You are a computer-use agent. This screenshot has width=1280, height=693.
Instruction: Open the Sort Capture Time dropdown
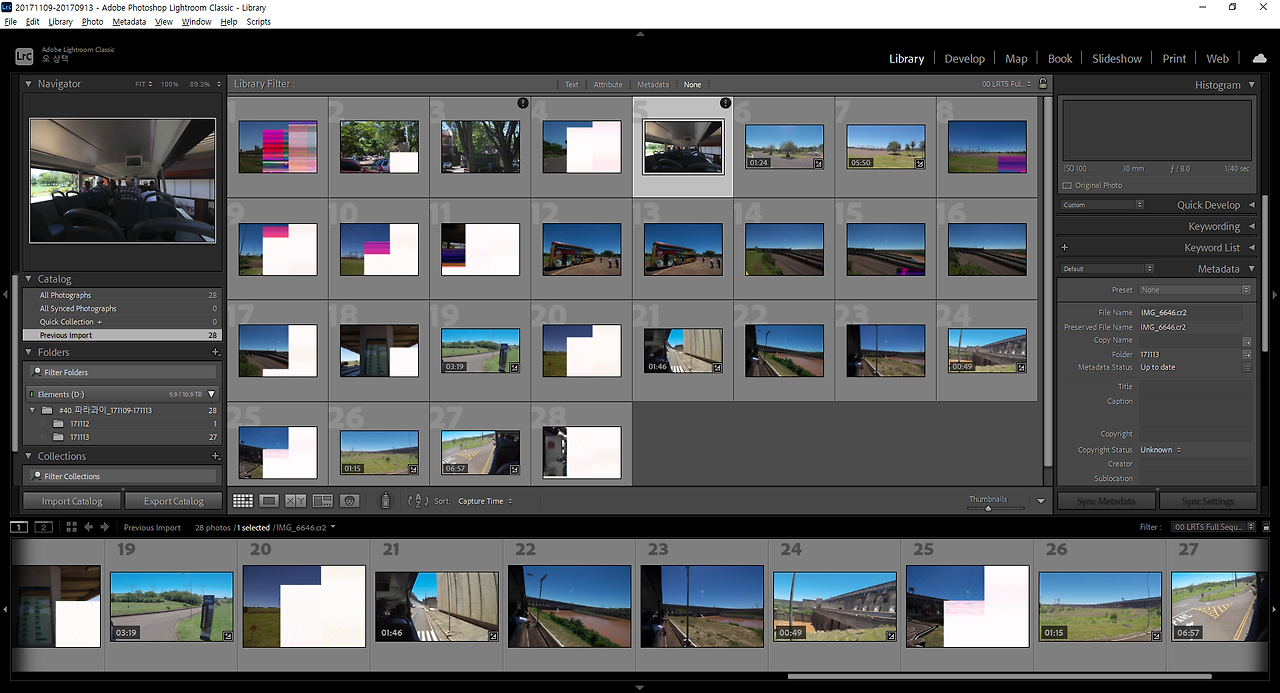(x=486, y=501)
